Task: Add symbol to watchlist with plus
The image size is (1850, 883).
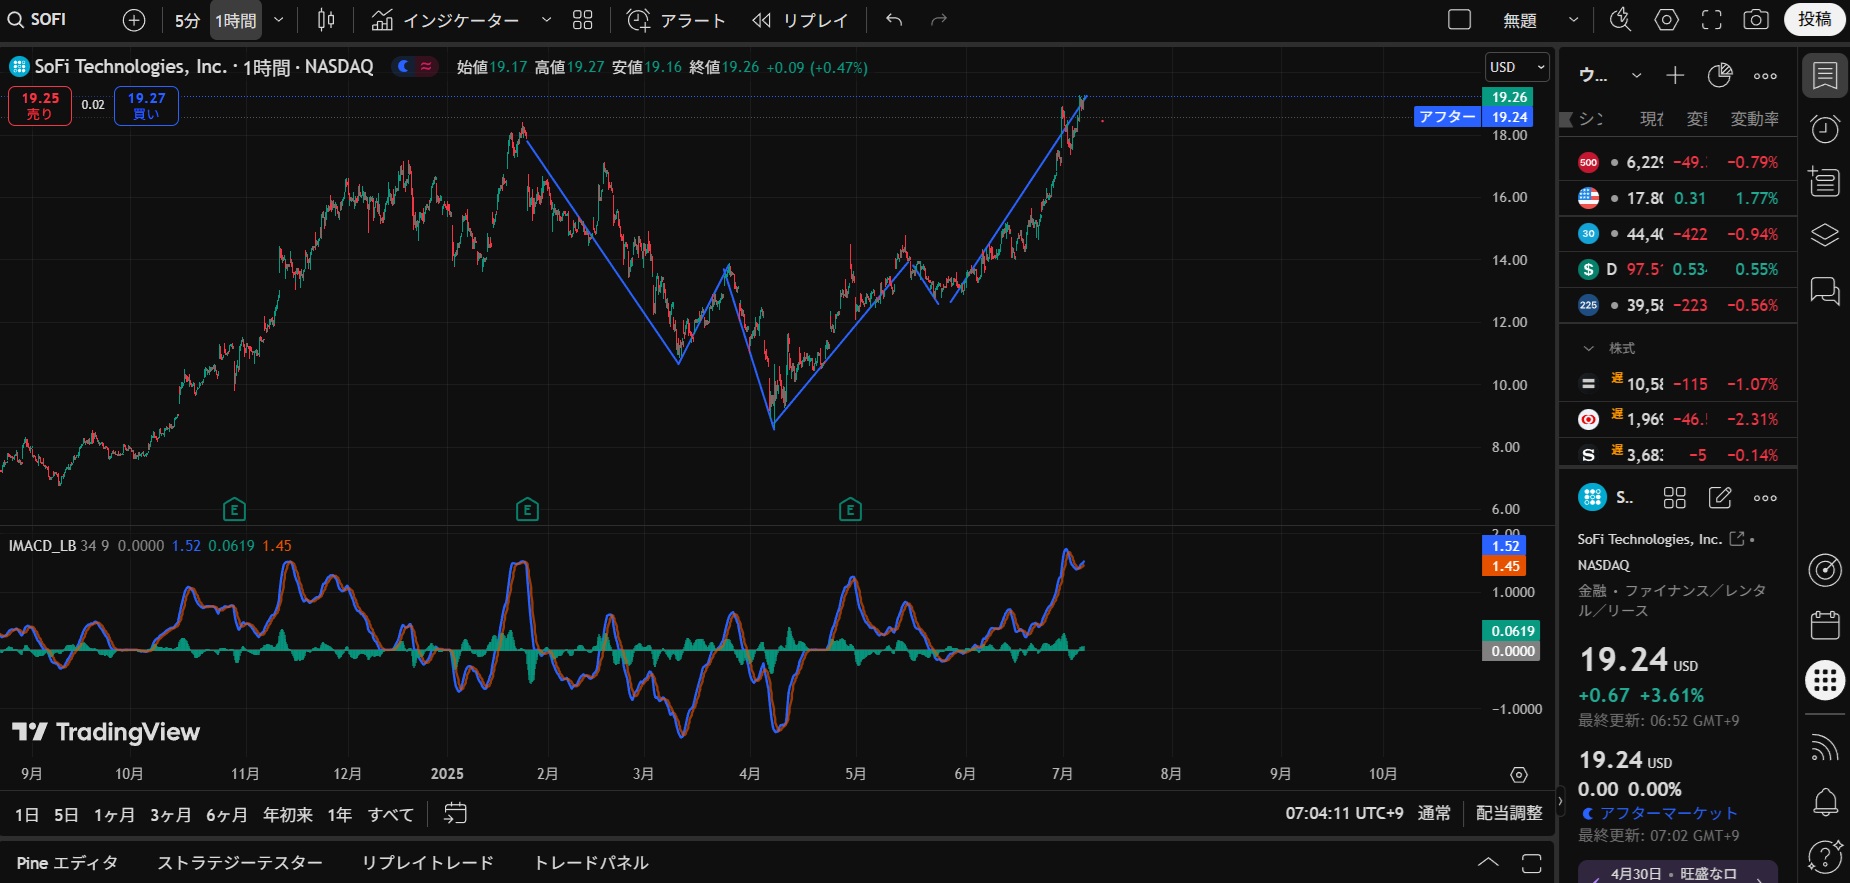Action: coord(1675,75)
